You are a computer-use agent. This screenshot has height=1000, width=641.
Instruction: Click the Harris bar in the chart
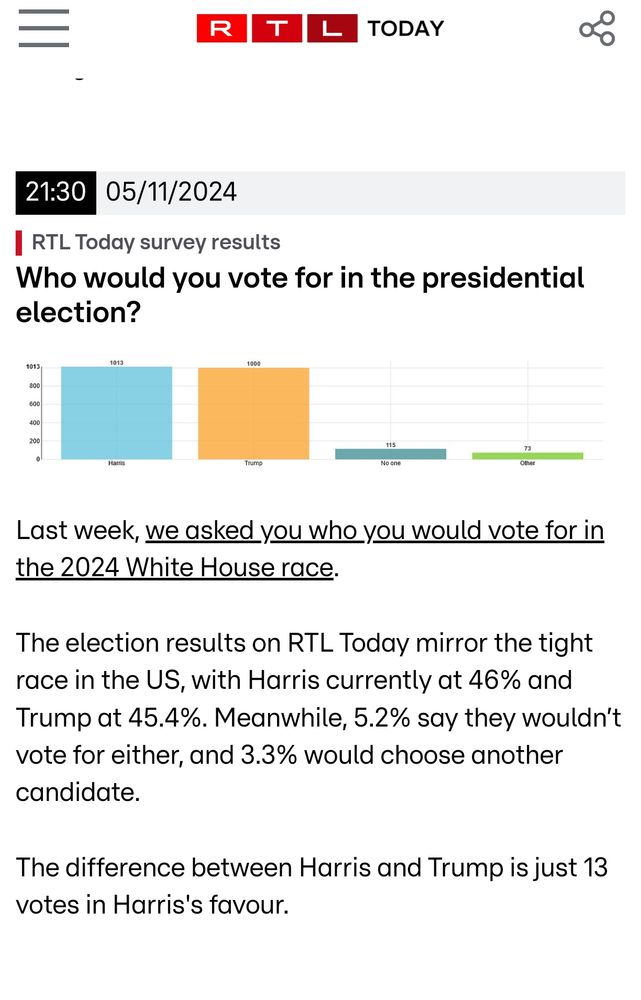pyautogui.click(x=116, y=412)
